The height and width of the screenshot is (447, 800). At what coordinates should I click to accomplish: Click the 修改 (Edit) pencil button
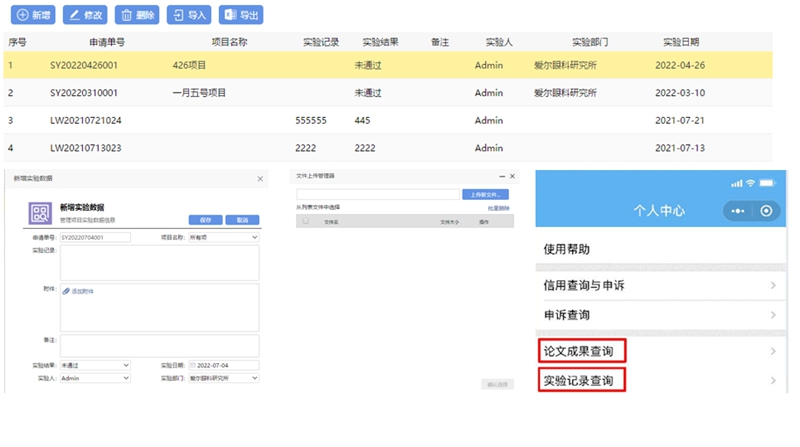pyautogui.click(x=85, y=15)
